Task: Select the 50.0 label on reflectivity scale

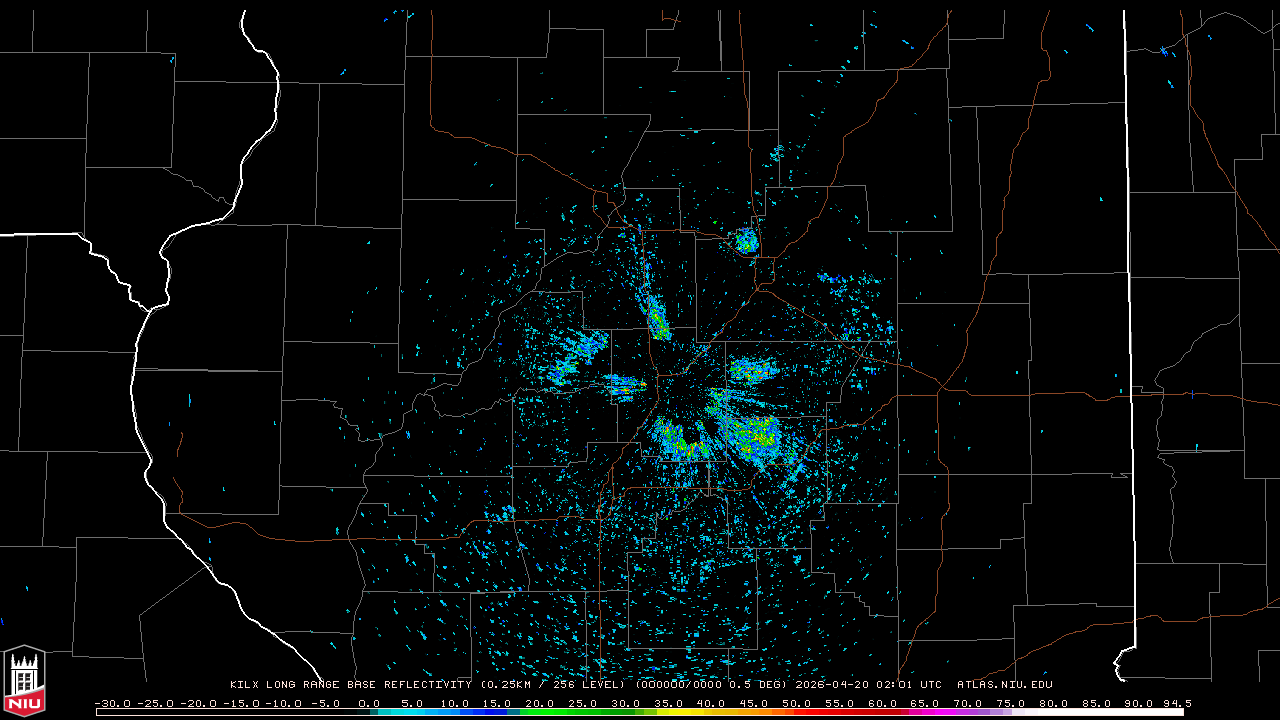Action: click(796, 703)
